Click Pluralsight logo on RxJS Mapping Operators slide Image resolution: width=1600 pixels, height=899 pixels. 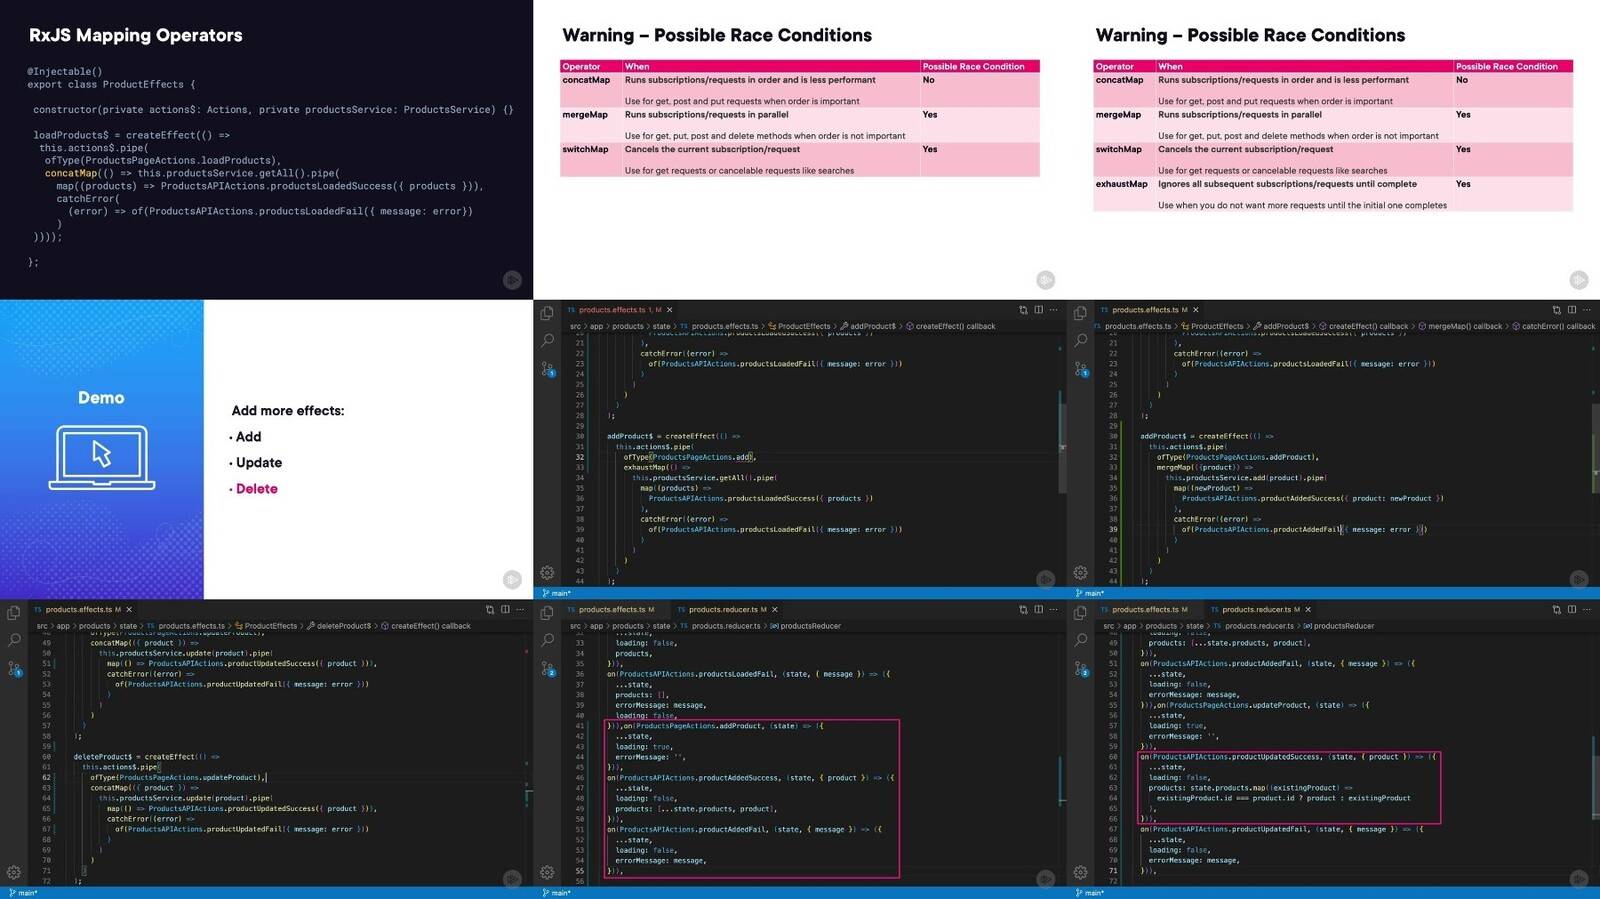512,280
